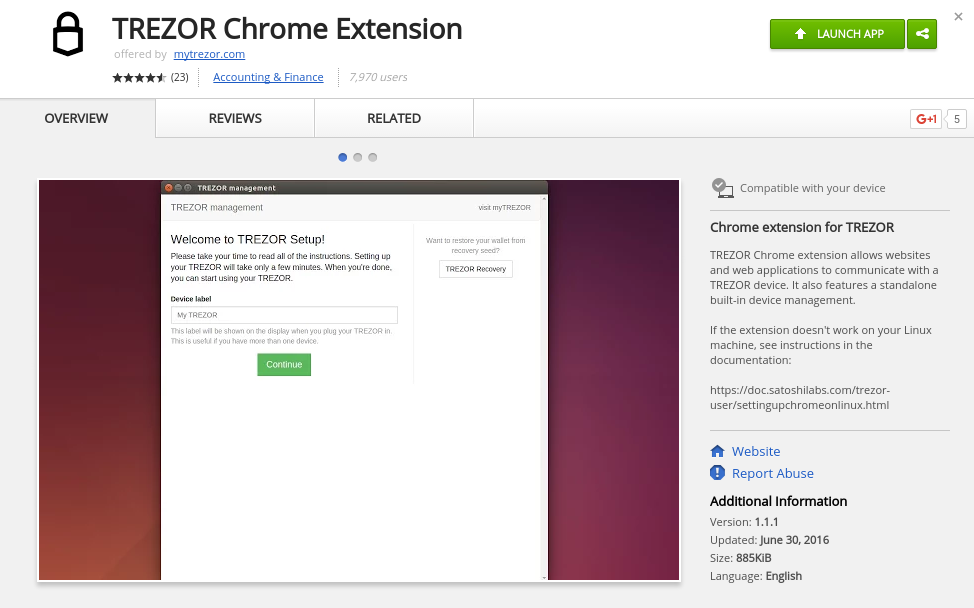Click the Report Abuse link
Viewport: 974px width, 608px height.
click(x=772, y=473)
